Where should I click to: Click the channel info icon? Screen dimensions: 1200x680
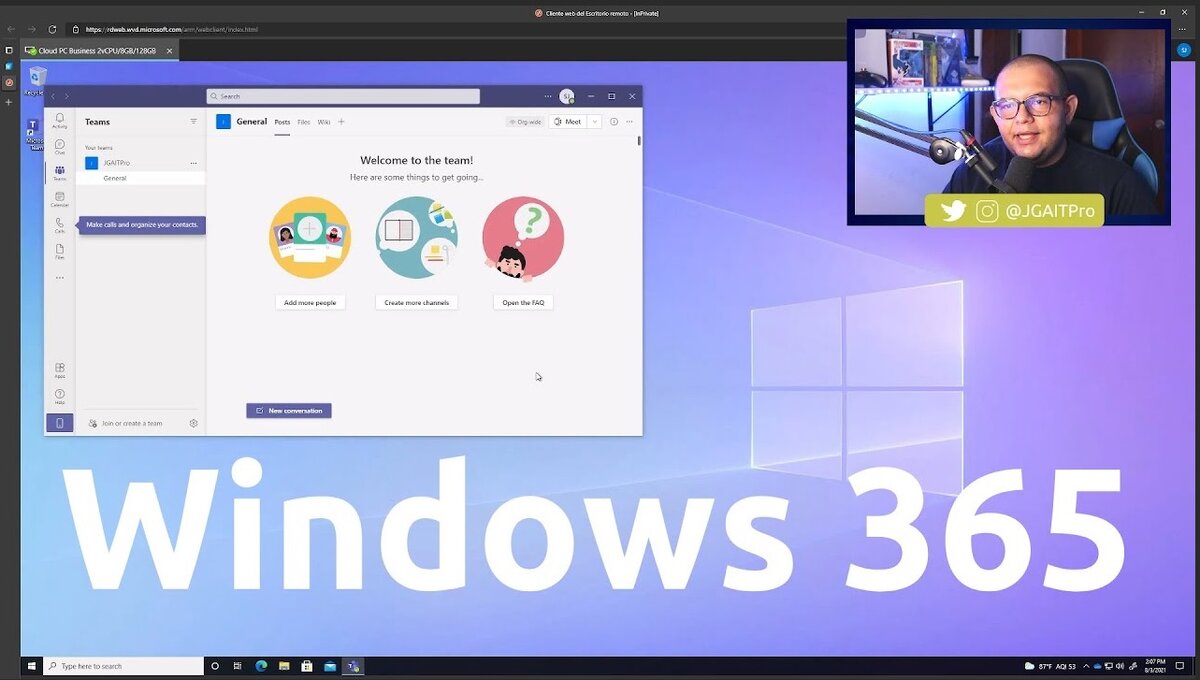(614, 122)
